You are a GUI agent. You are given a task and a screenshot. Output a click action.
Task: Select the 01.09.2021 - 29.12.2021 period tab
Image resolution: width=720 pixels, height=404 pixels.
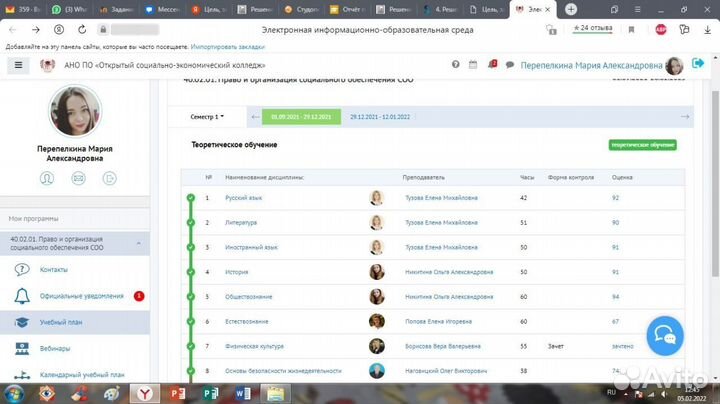(x=301, y=117)
